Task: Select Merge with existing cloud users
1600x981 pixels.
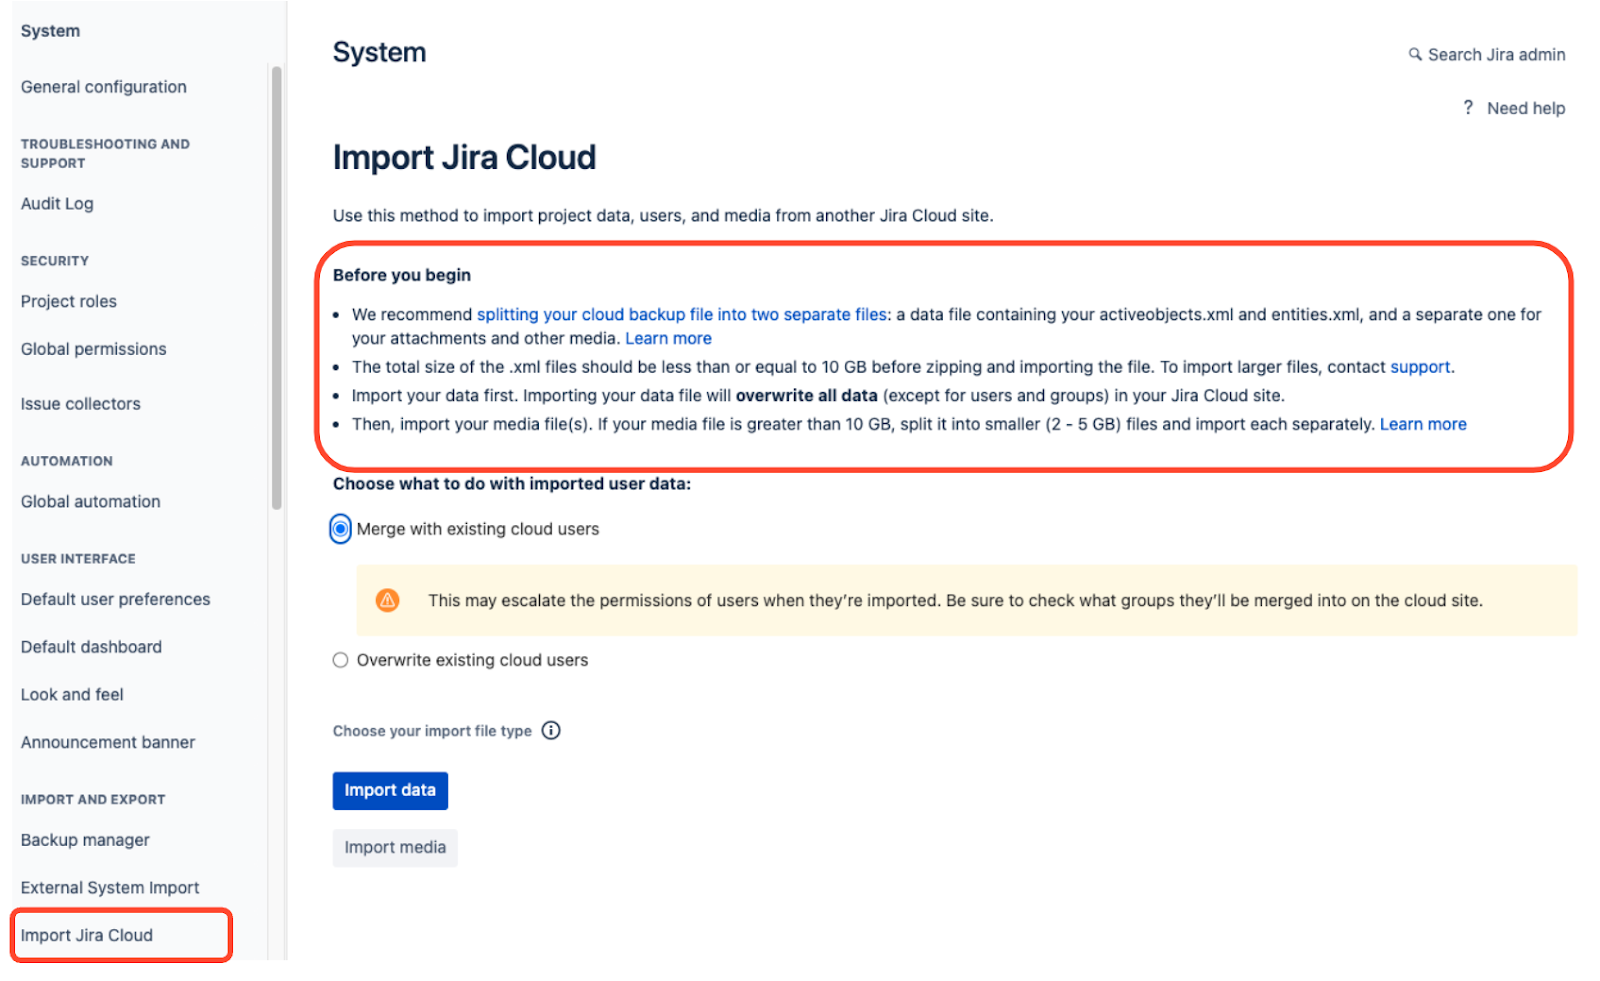Action: [x=341, y=529]
